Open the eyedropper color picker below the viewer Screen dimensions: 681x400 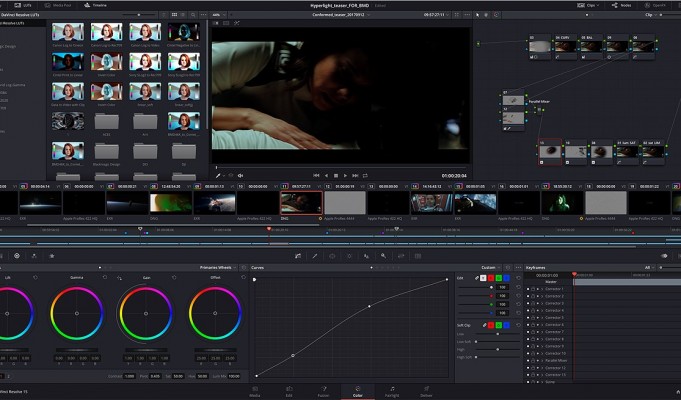[218, 175]
